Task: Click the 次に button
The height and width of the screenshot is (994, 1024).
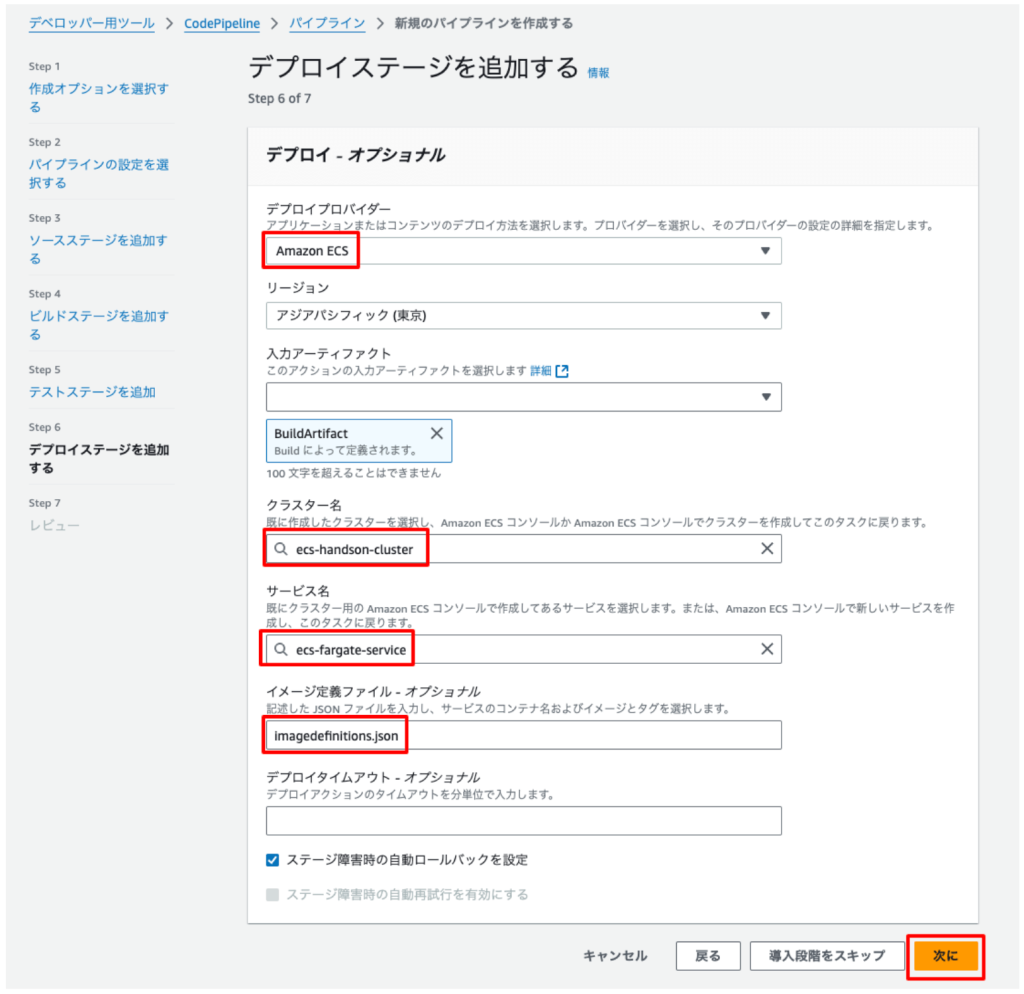Action: (945, 956)
